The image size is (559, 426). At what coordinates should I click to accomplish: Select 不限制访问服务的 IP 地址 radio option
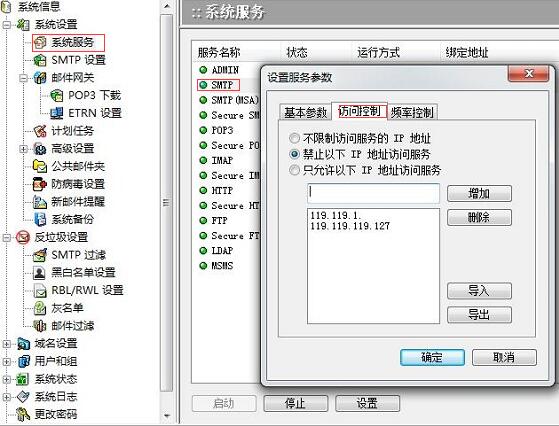(x=294, y=138)
